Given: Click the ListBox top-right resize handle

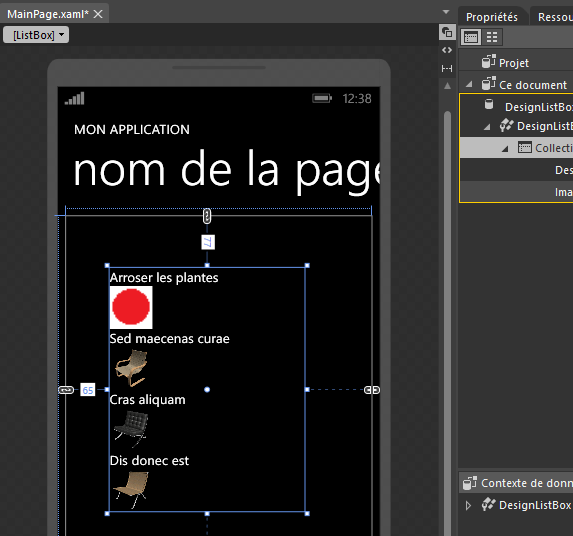Looking at the screenshot, I should (x=307, y=266).
